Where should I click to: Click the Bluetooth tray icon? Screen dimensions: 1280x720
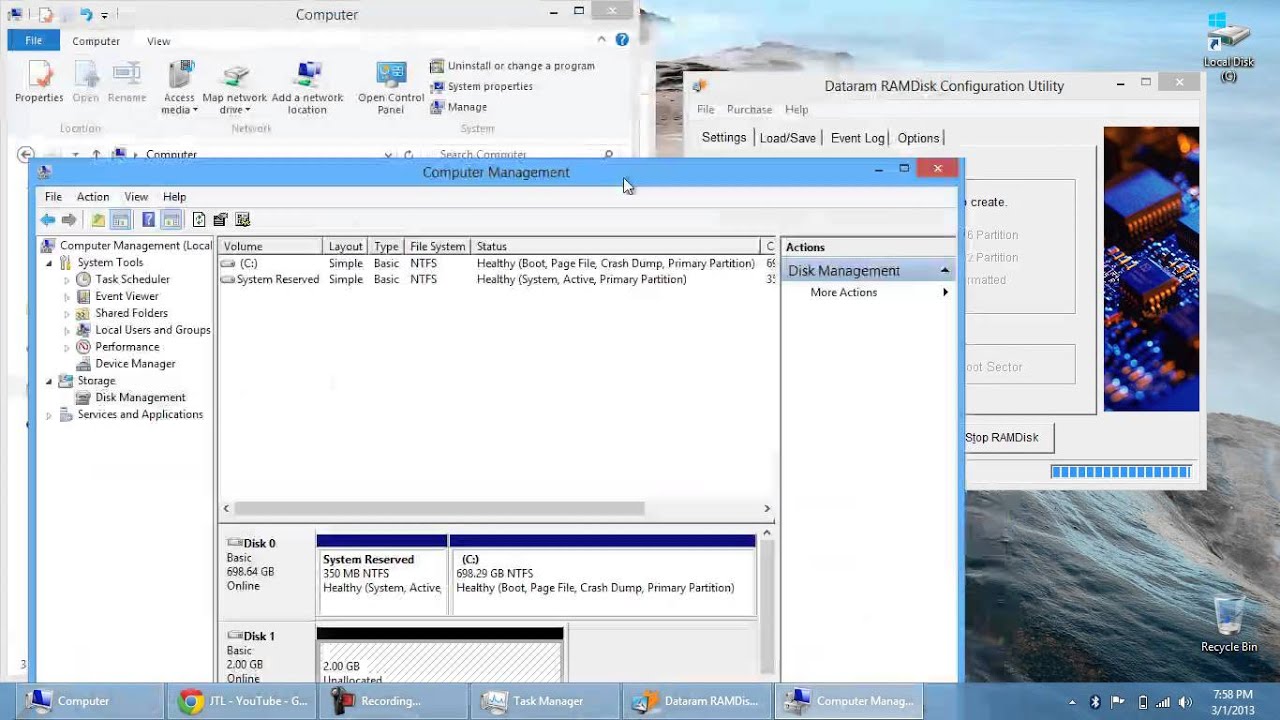(x=1095, y=701)
